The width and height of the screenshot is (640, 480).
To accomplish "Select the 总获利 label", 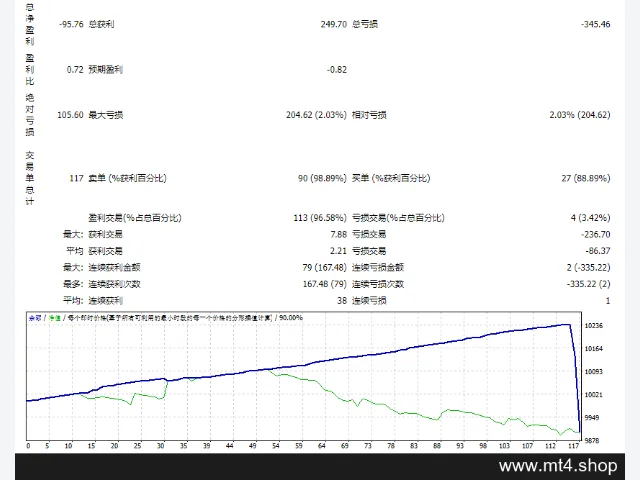I will tap(101, 24).
